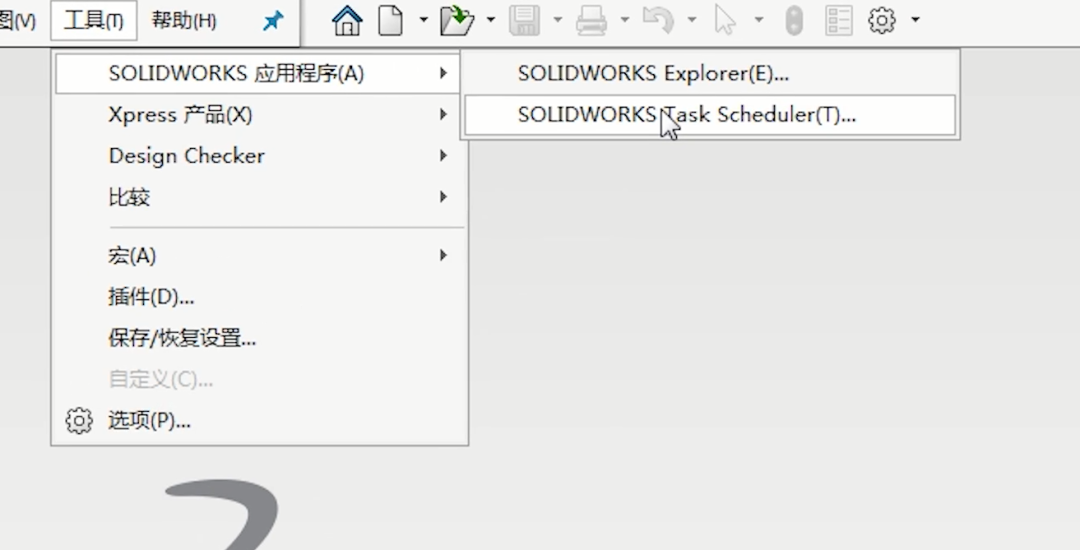Expand the Select tool dropdown arrow
The image size is (1080, 550).
pos(758,20)
